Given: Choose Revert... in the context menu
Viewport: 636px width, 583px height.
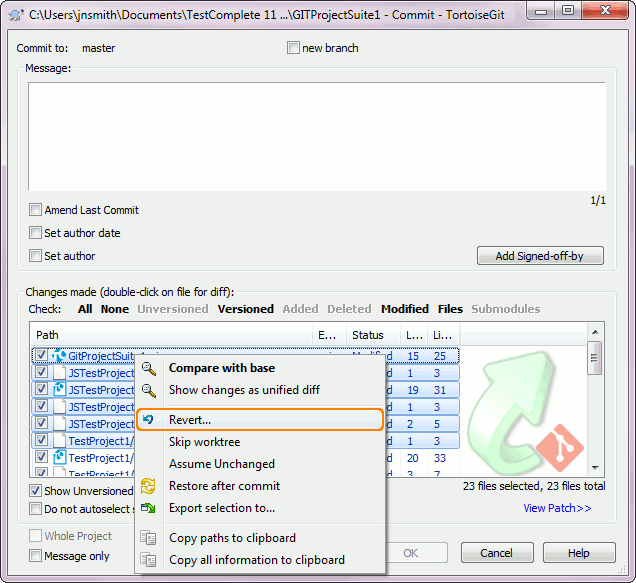Looking at the screenshot, I should (x=260, y=420).
